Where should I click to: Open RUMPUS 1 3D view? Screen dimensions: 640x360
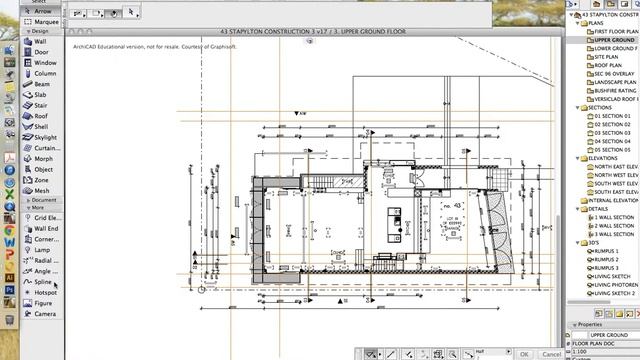point(603,251)
